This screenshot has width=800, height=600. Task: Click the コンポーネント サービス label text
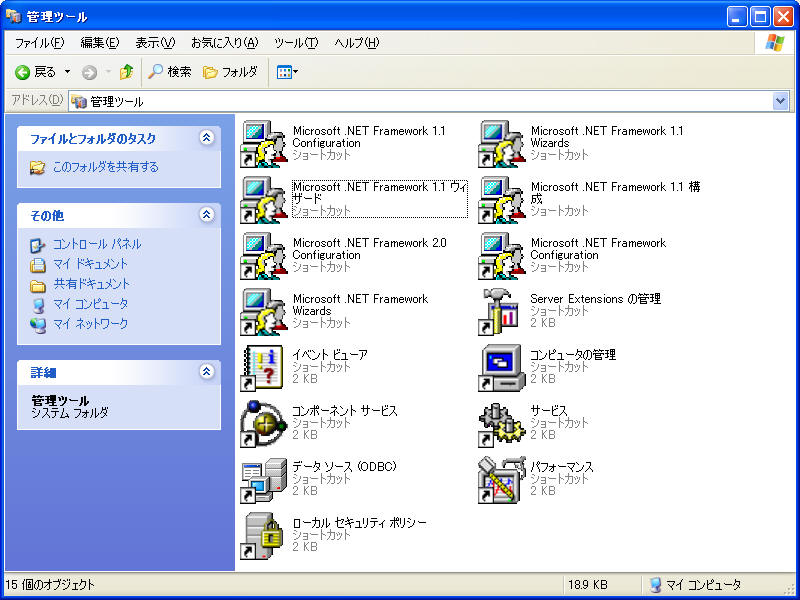pyautogui.click(x=345, y=411)
